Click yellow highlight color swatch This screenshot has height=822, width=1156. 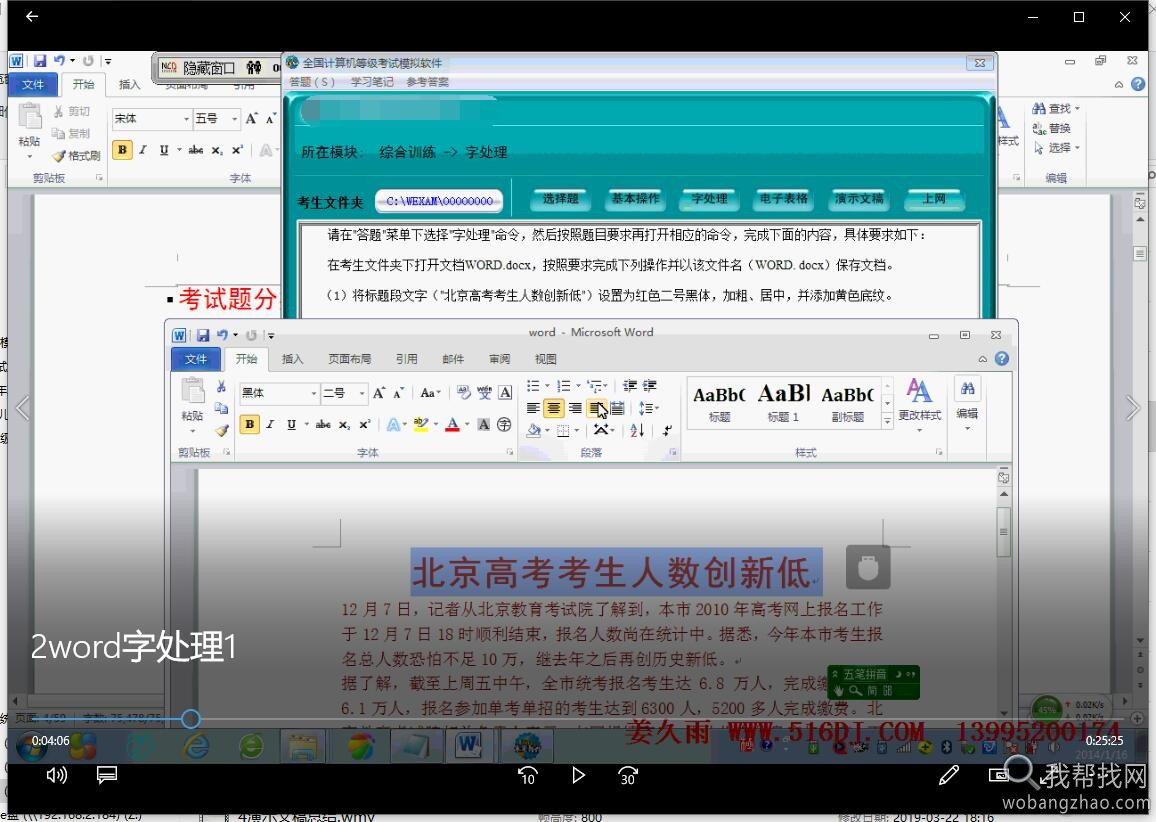(421, 424)
